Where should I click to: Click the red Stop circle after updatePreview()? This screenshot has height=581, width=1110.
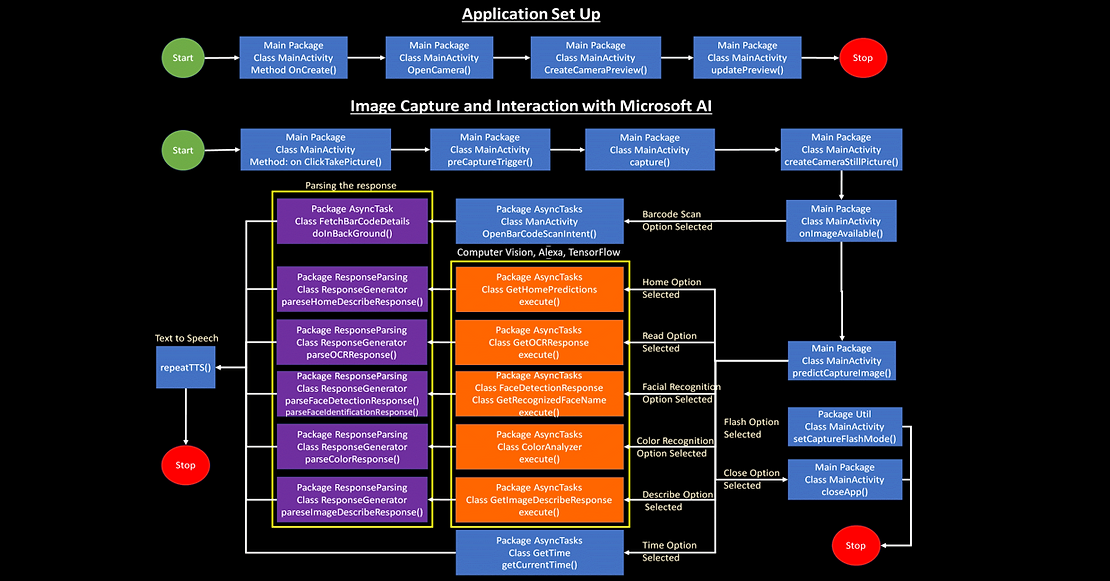[x=861, y=58]
